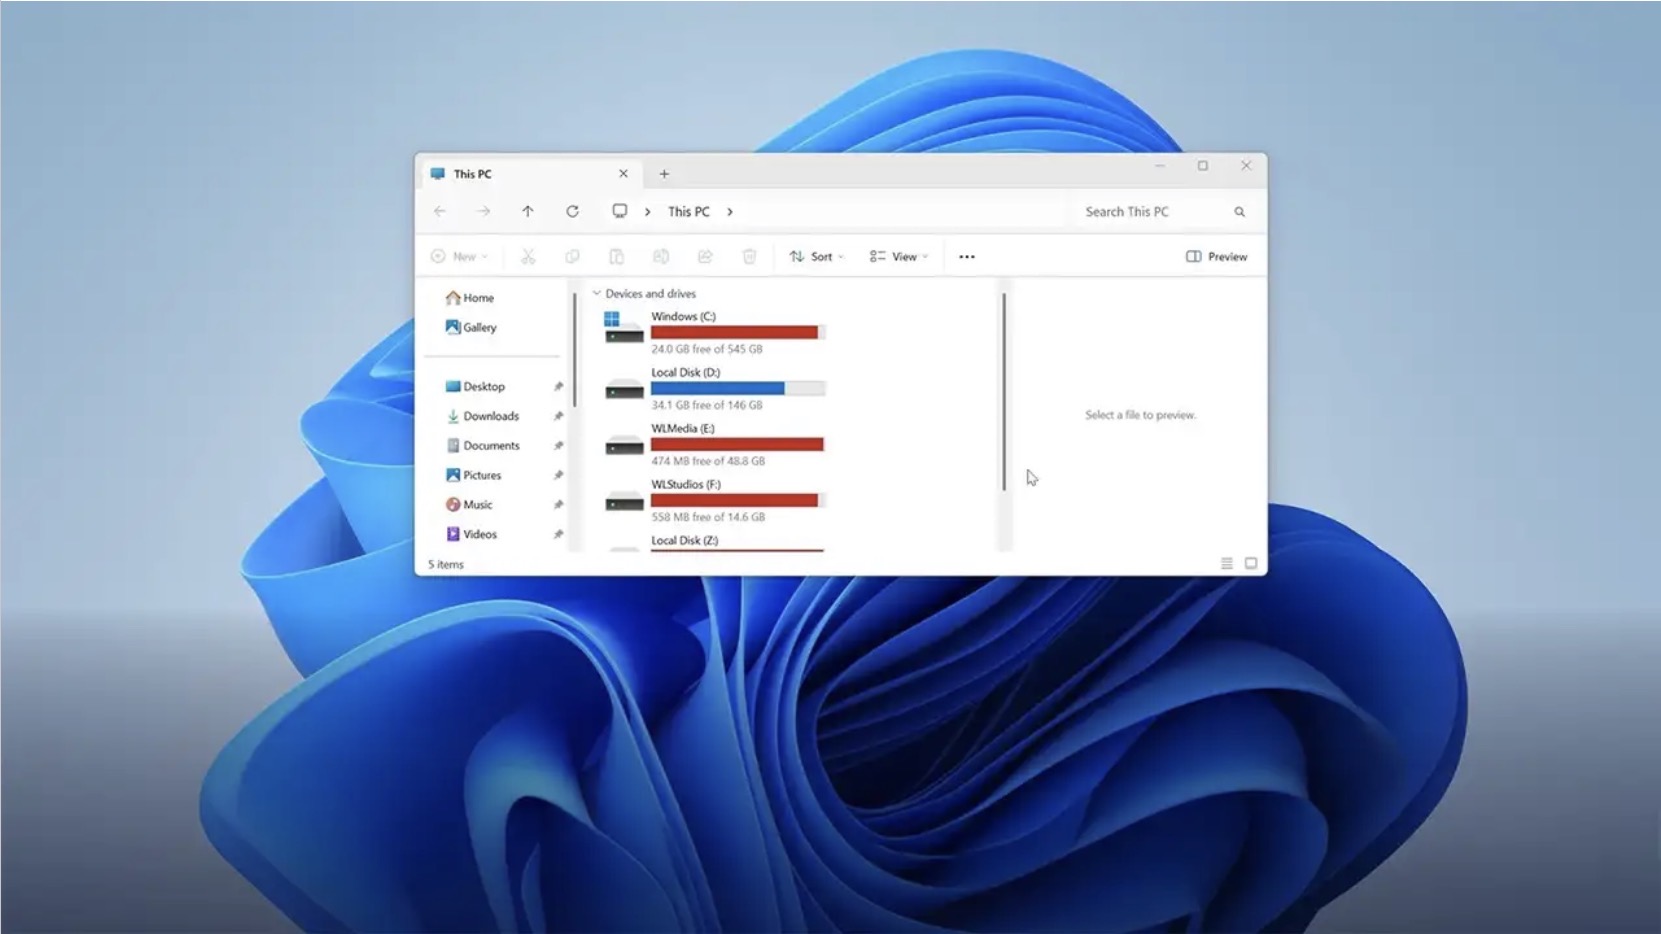Go forward with the right arrow button
This screenshot has width=1661, height=934.
click(x=483, y=211)
